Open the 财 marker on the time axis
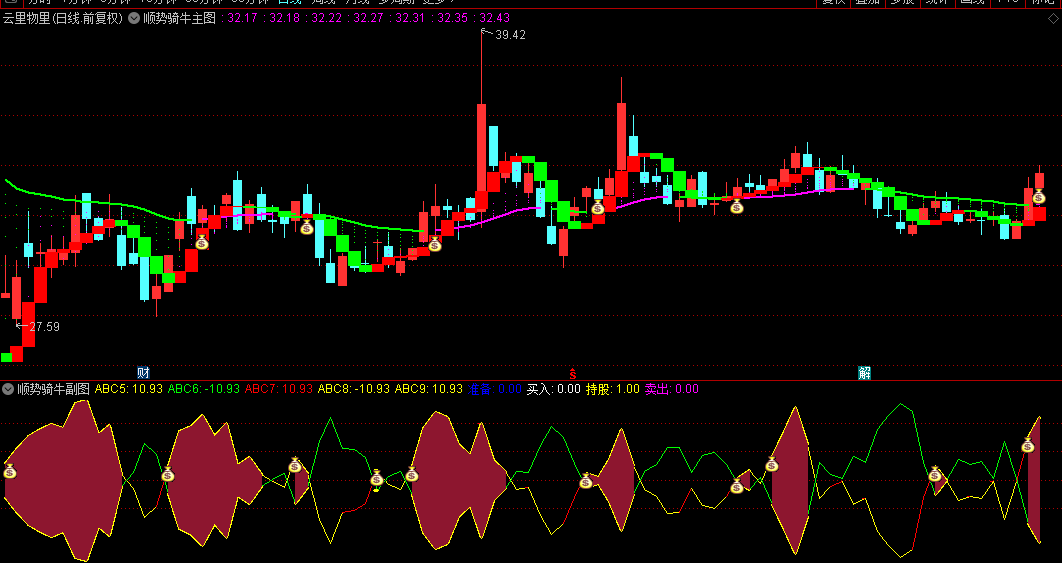Image resolution: width=1062 pixels, height=563 pixels. [143, 372]
